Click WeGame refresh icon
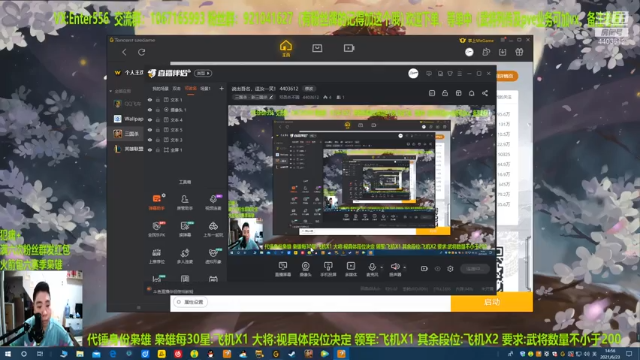640x360 pixels. point(142,52)
